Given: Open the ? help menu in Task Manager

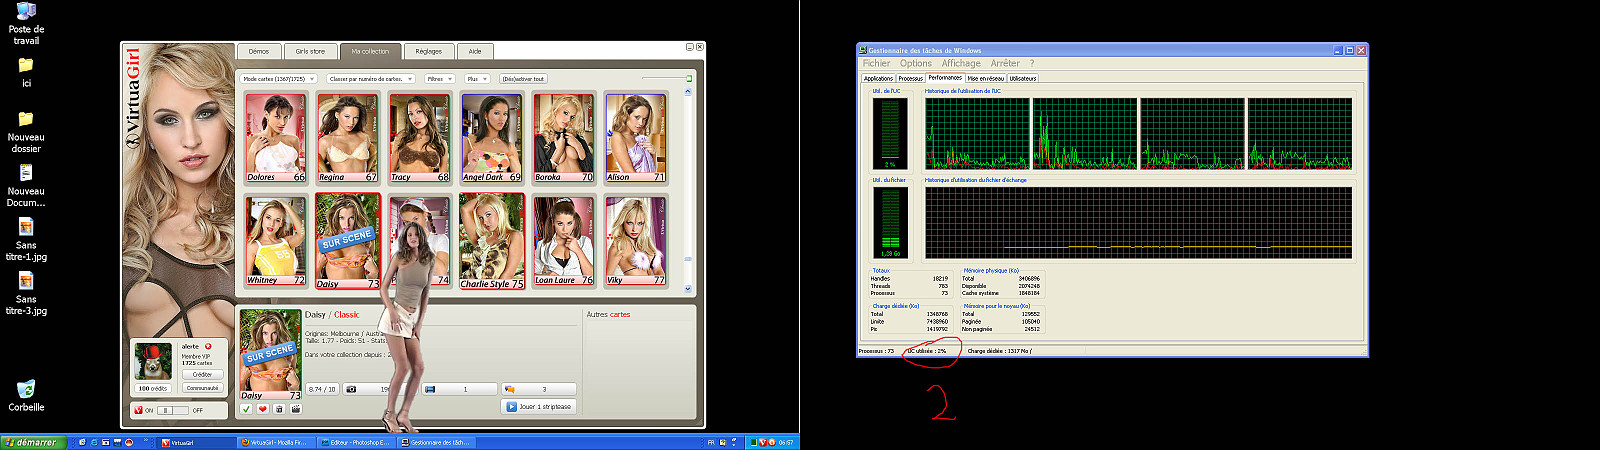Looking at the screenshot, I should 1032,63.
